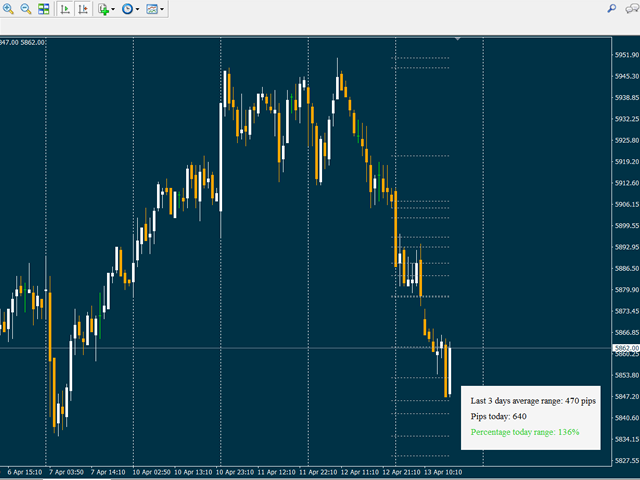Click the 'Last 3 days average range' text
Image resolution: width=640 pixels, height=480 pixels.
[532, 400]
